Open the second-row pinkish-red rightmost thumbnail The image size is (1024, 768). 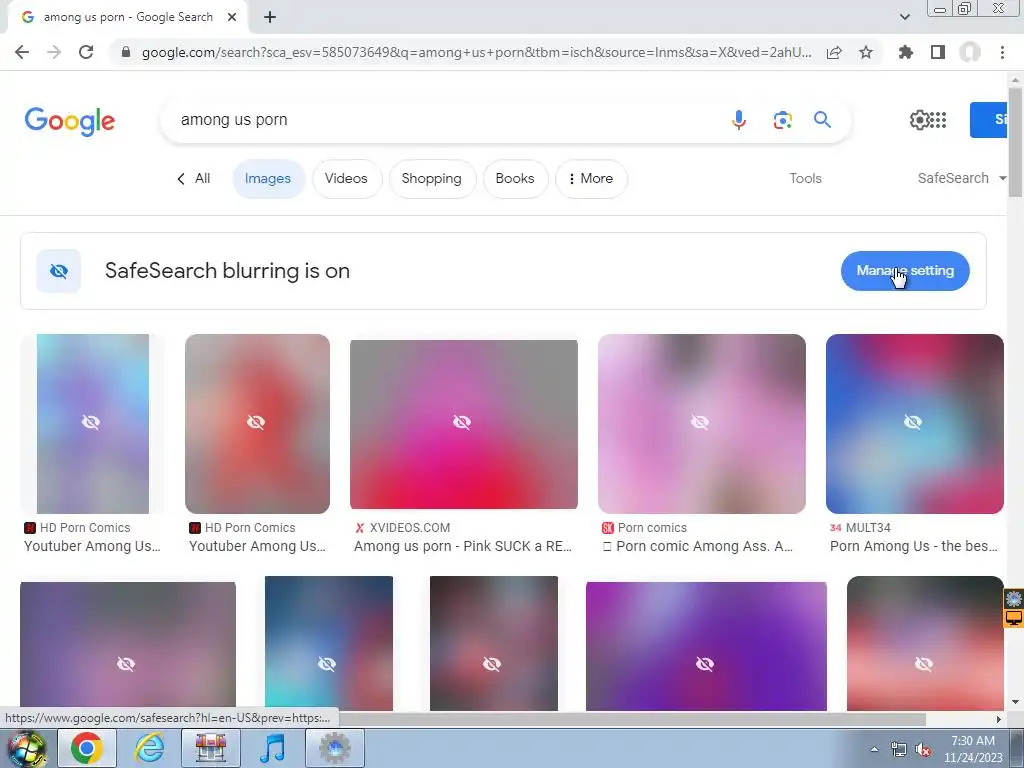[925, 643]
